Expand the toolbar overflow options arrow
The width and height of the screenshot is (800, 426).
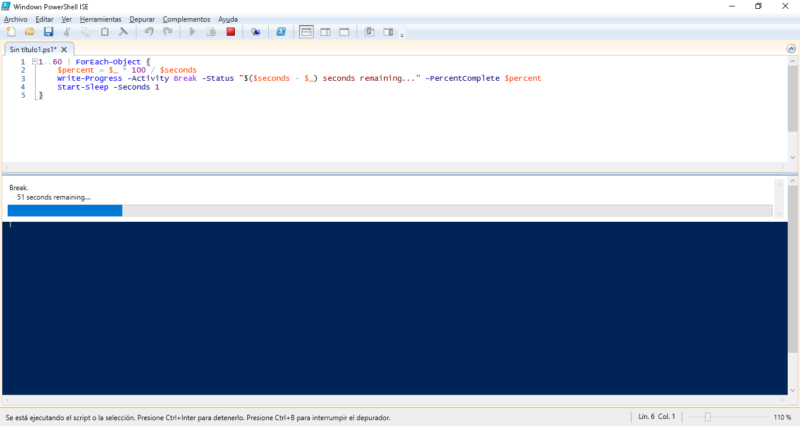click(402, 35)
